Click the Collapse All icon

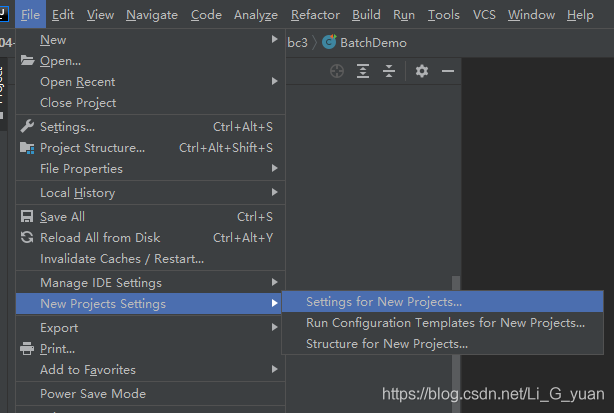(389, 71)
